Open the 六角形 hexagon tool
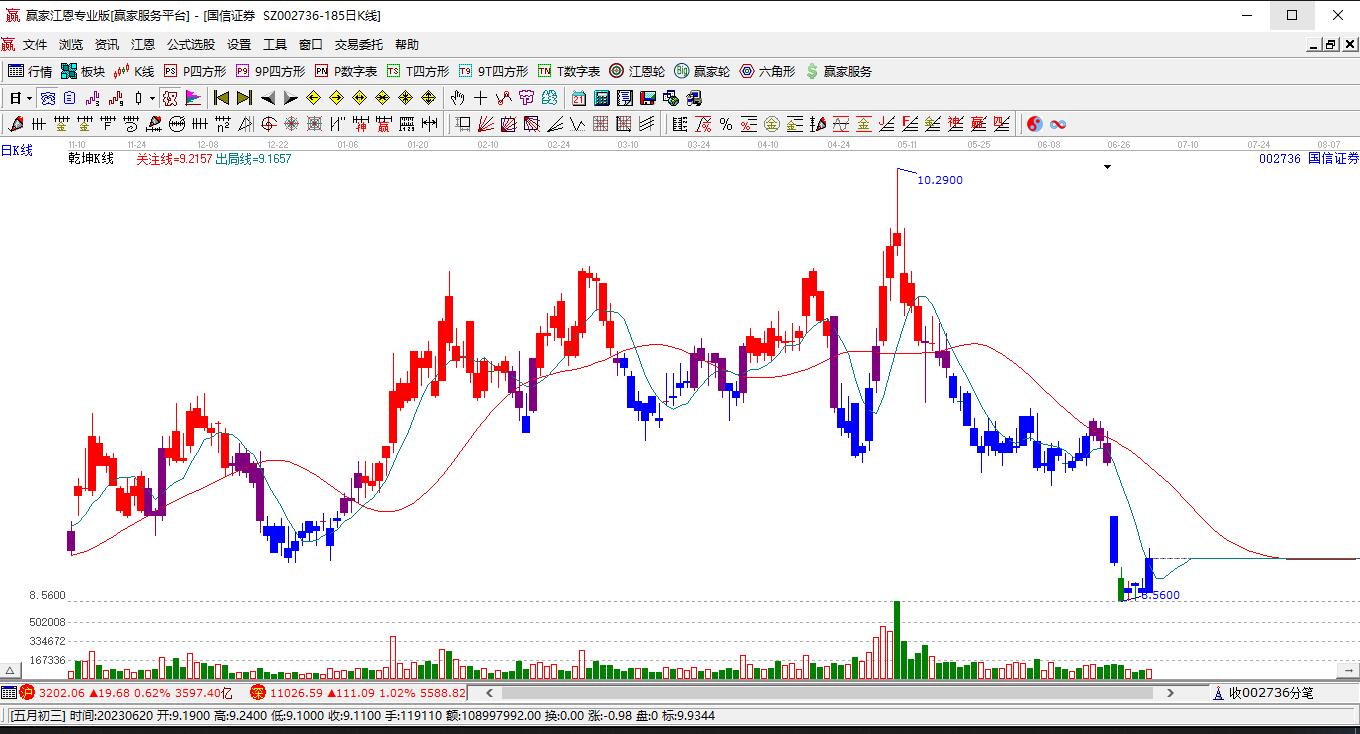The height and width of the screenshot is (734, 1360). click(x=767, y=71)
